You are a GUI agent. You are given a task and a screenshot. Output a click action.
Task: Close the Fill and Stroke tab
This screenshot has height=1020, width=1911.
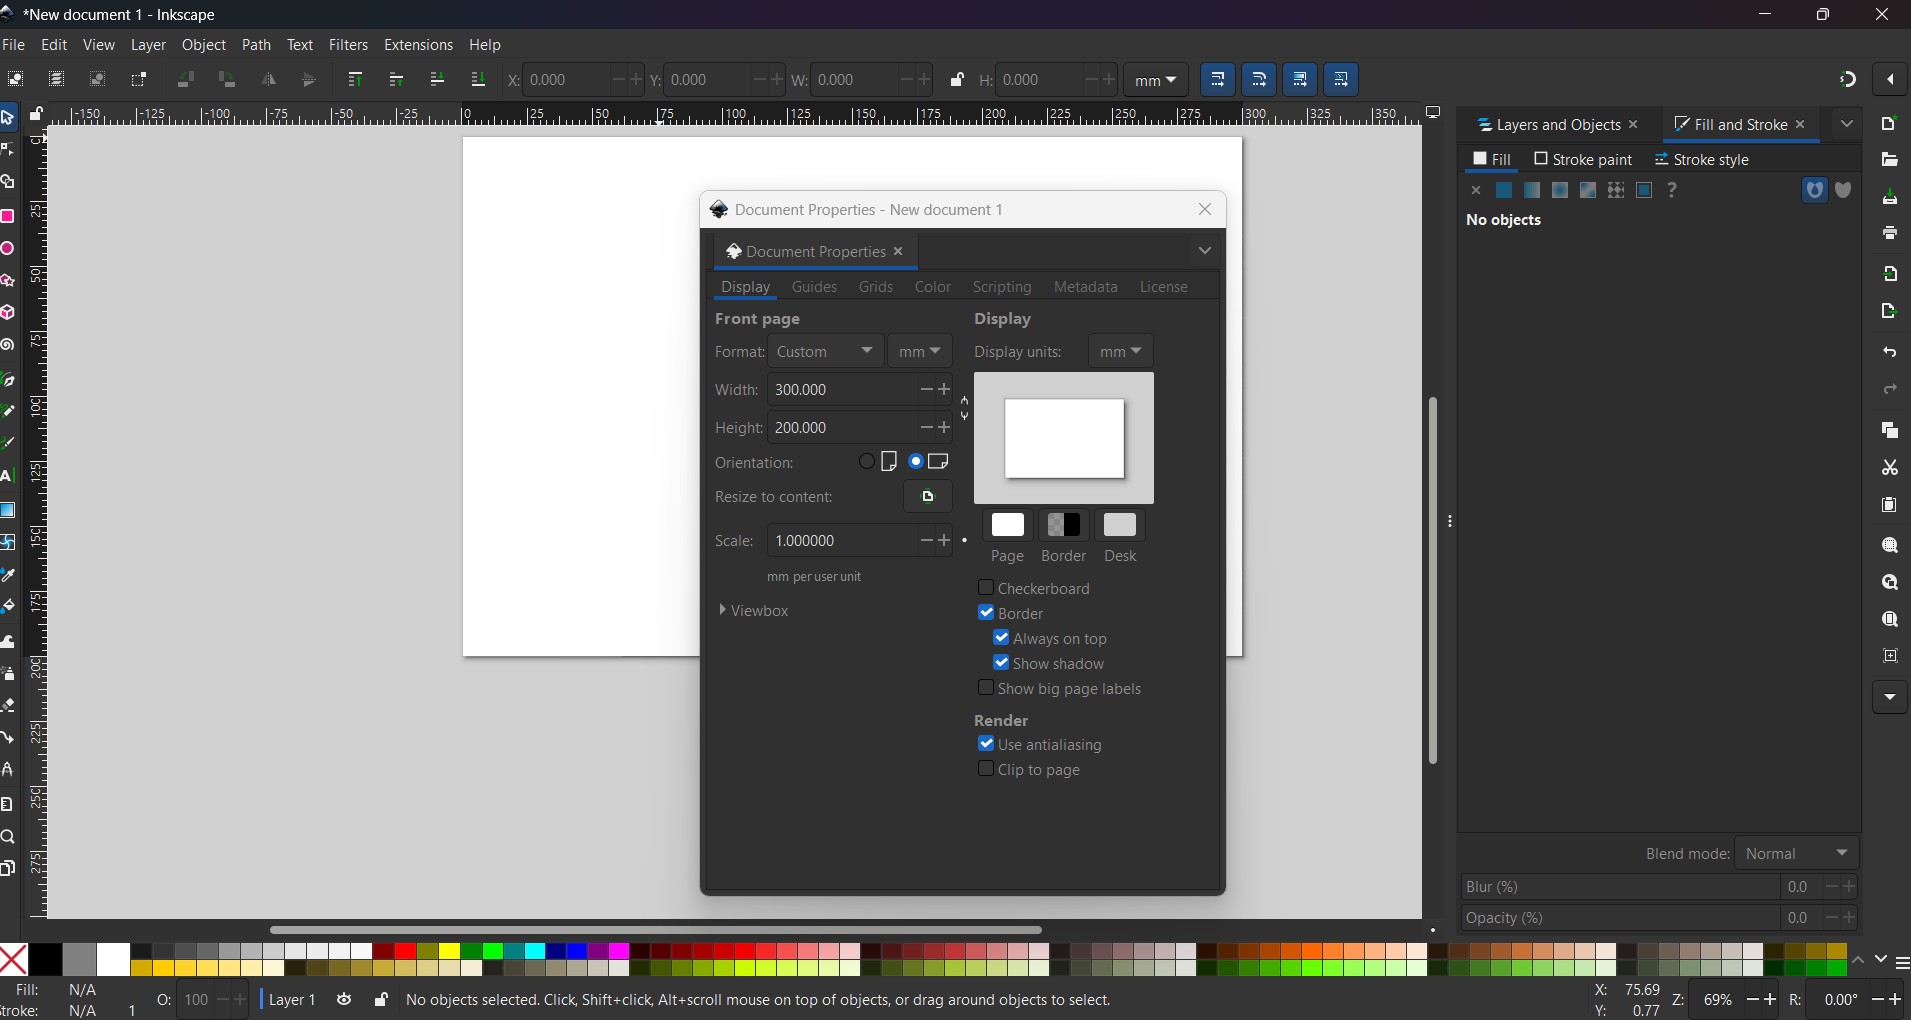tap(1801, 124)
